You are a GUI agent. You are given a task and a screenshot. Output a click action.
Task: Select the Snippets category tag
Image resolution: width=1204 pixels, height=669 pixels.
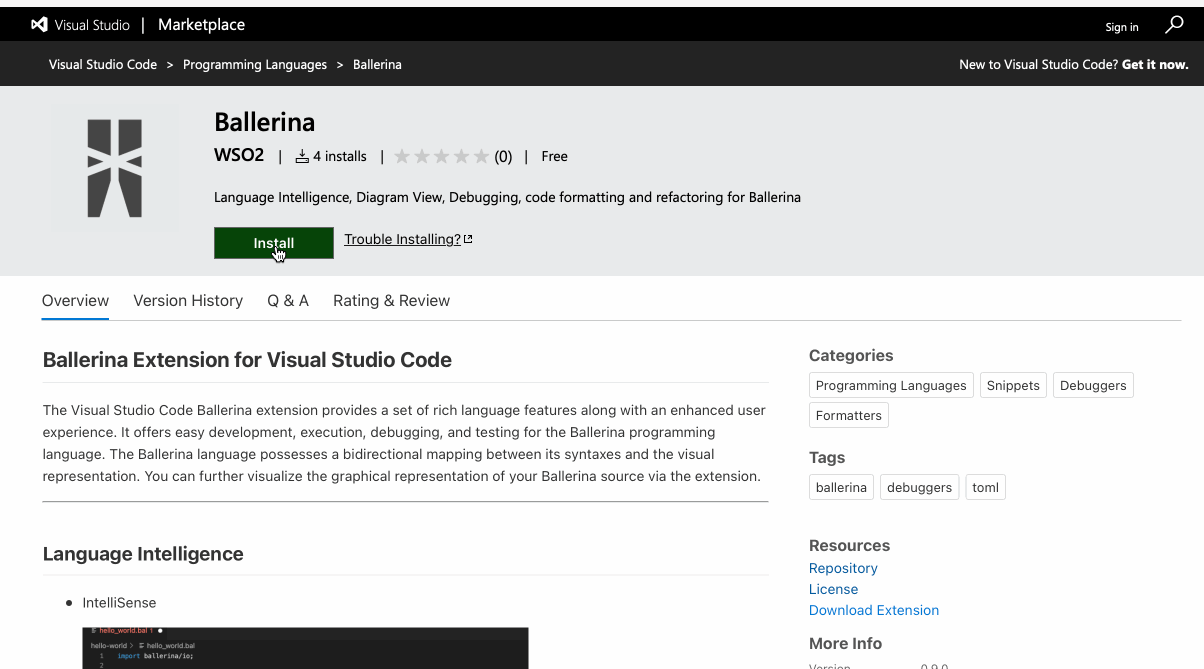(x=1013, y=386)
